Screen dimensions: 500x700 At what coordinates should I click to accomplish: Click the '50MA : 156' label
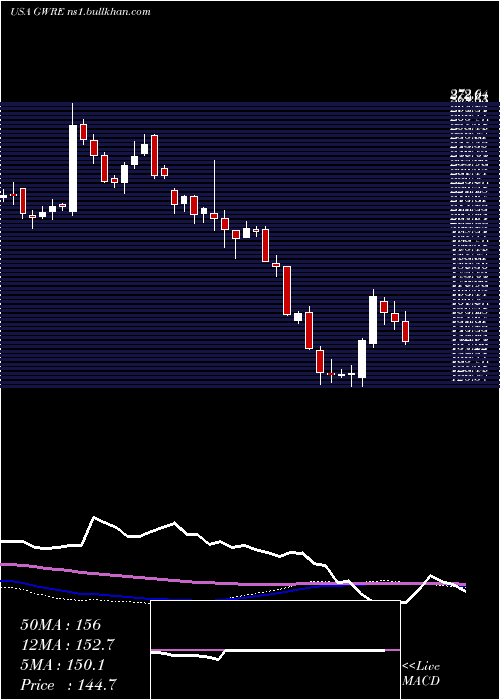tap(61, 625)
